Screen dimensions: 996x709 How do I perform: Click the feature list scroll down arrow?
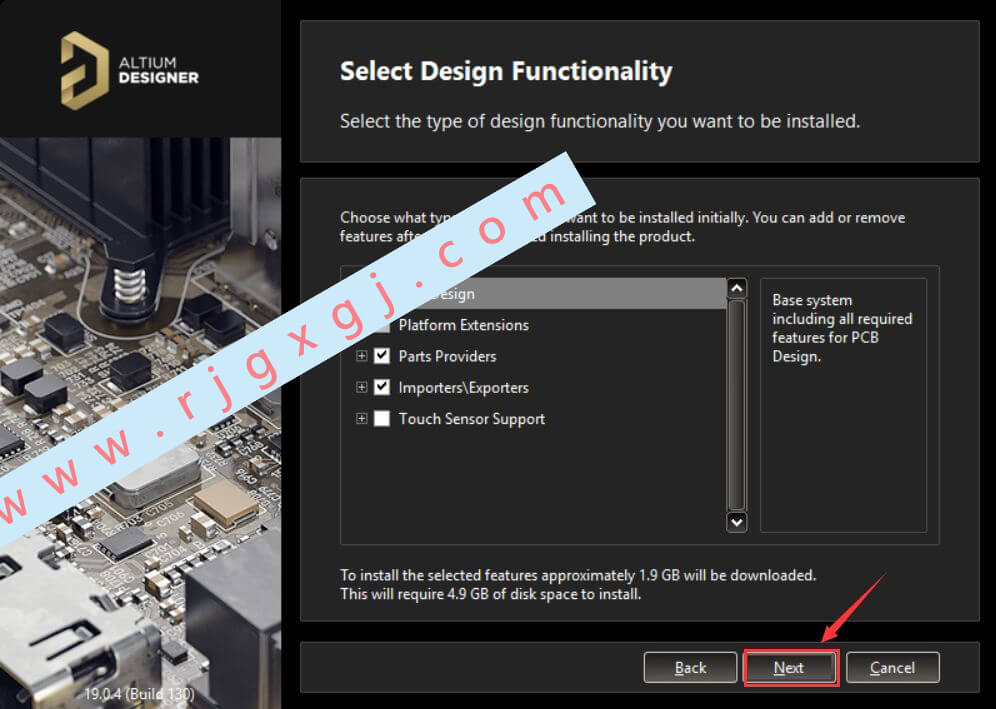[736, 522]
